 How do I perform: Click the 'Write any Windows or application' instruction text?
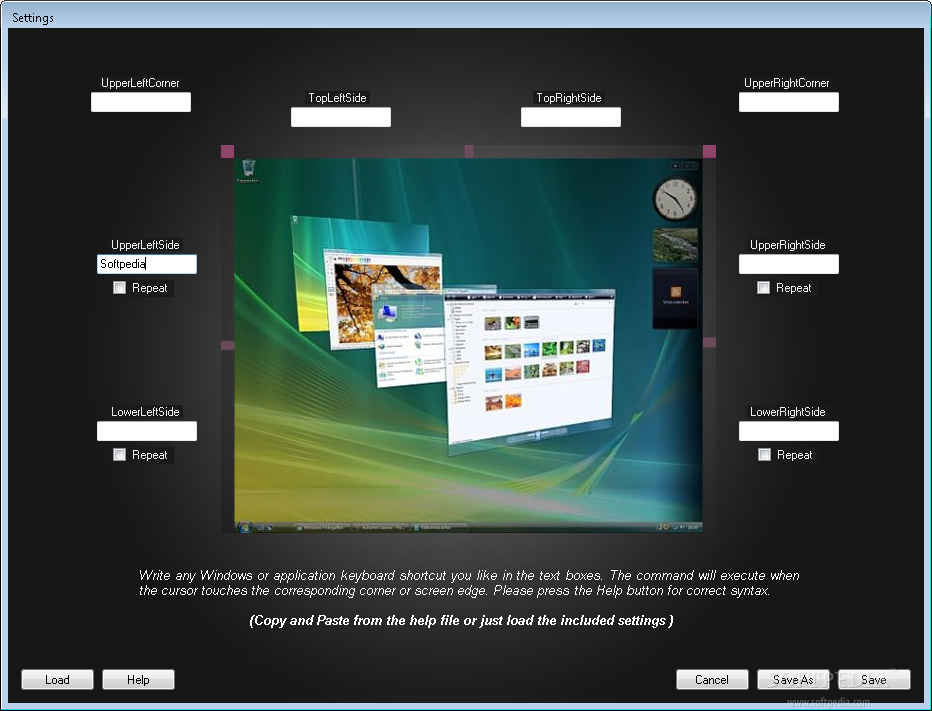point(469,583)
